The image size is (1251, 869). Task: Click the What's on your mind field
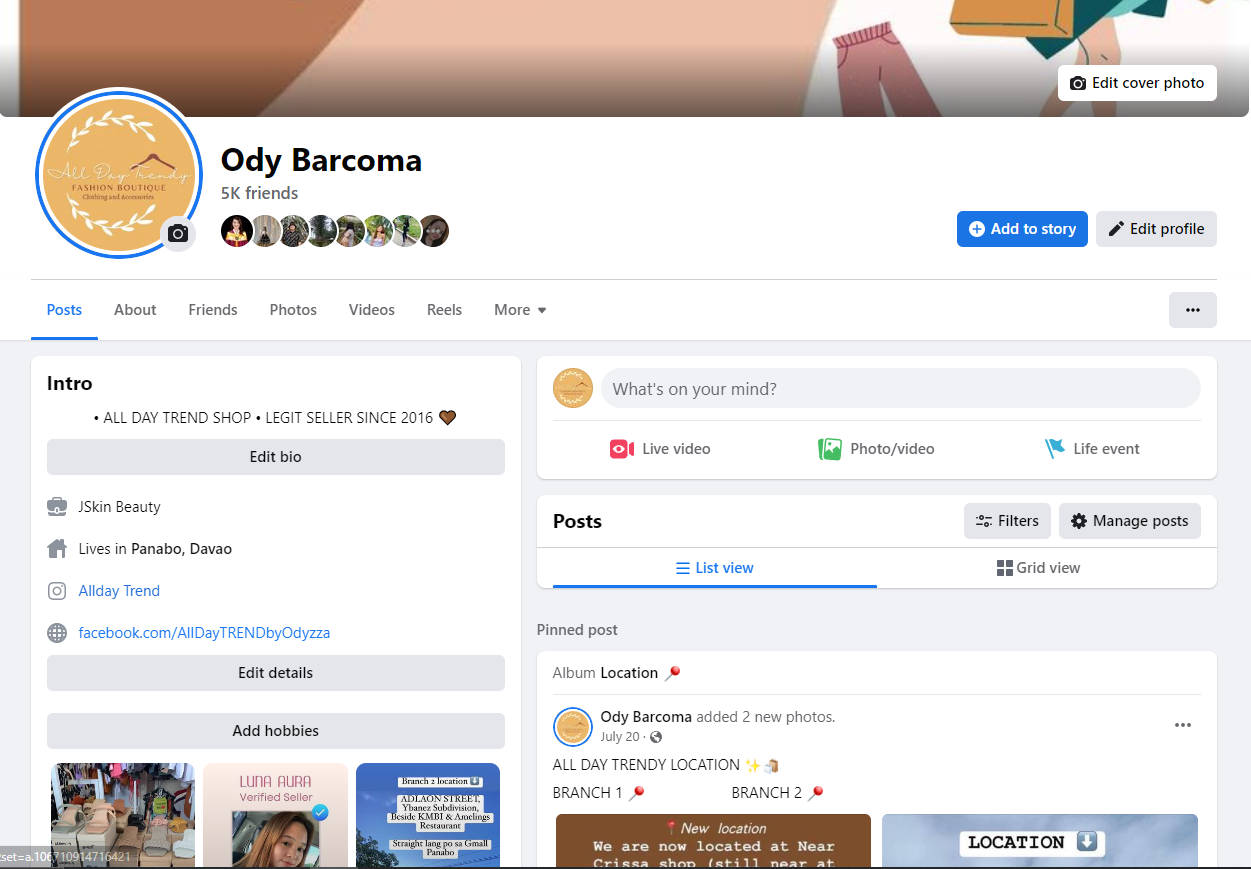click(x=900, y=389)
